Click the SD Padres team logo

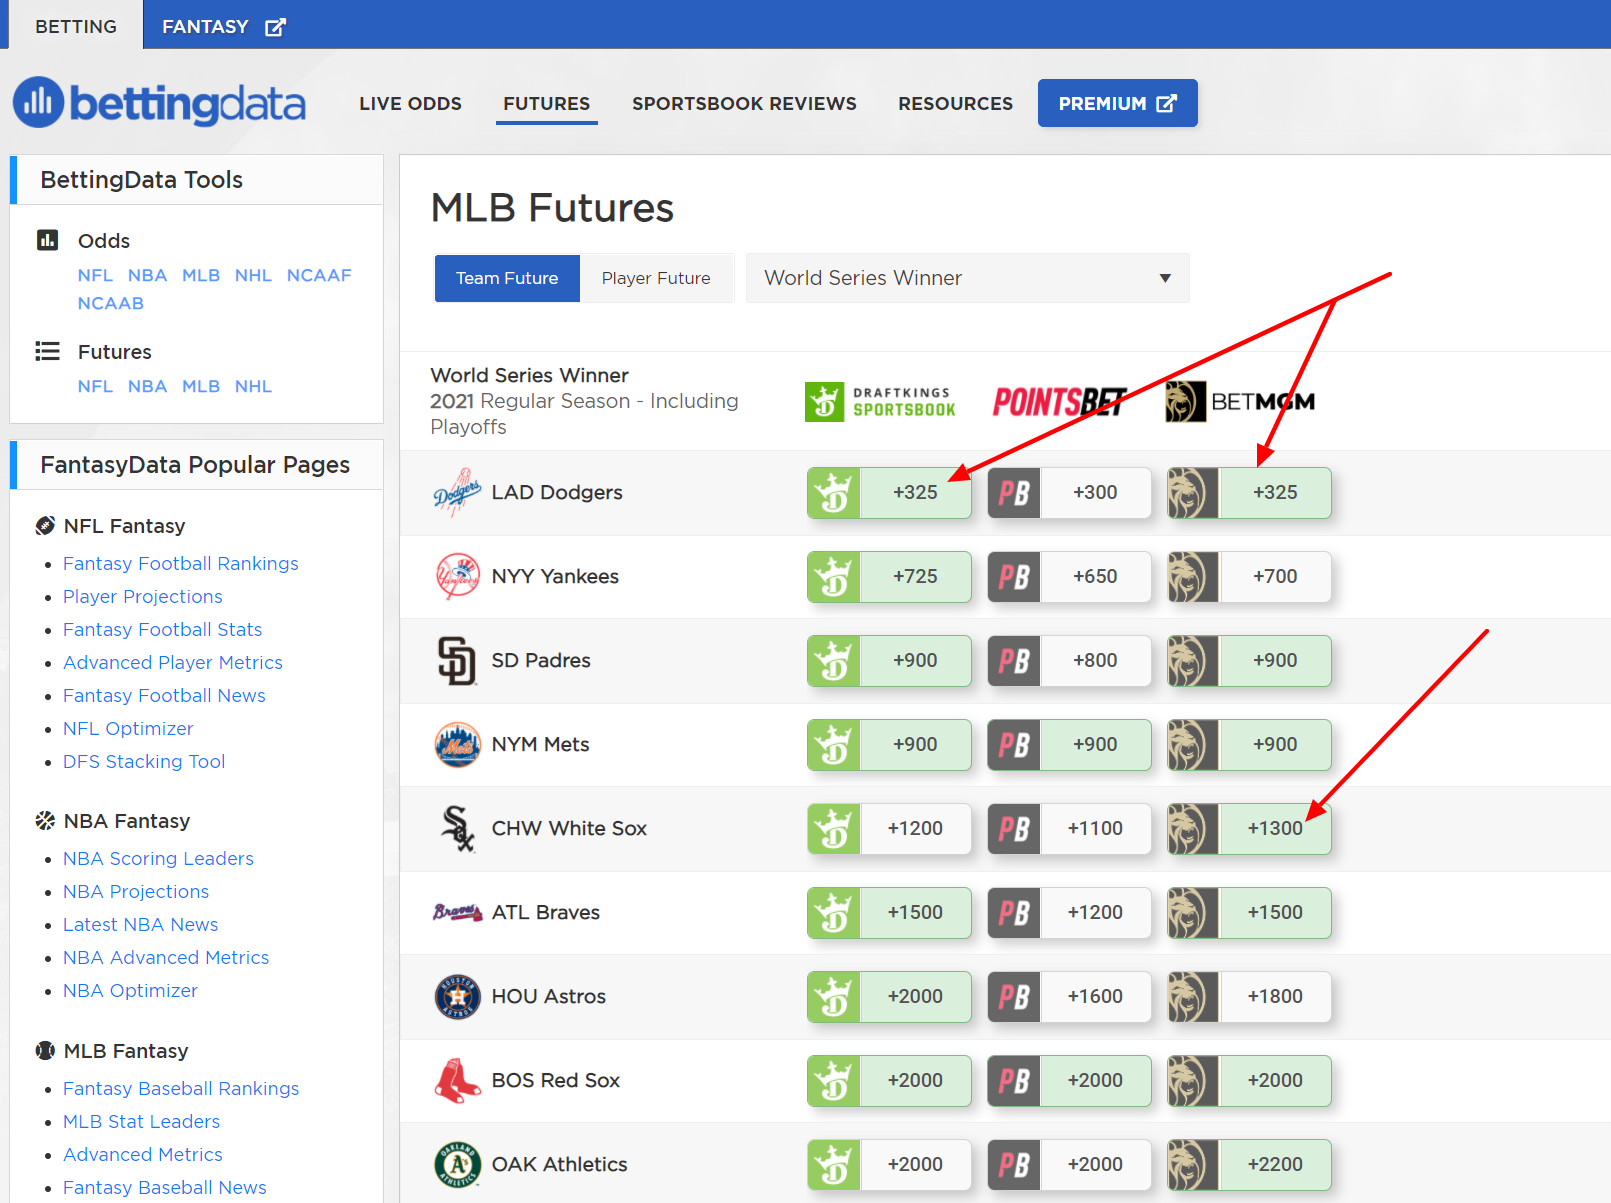[x=457, y=660]
